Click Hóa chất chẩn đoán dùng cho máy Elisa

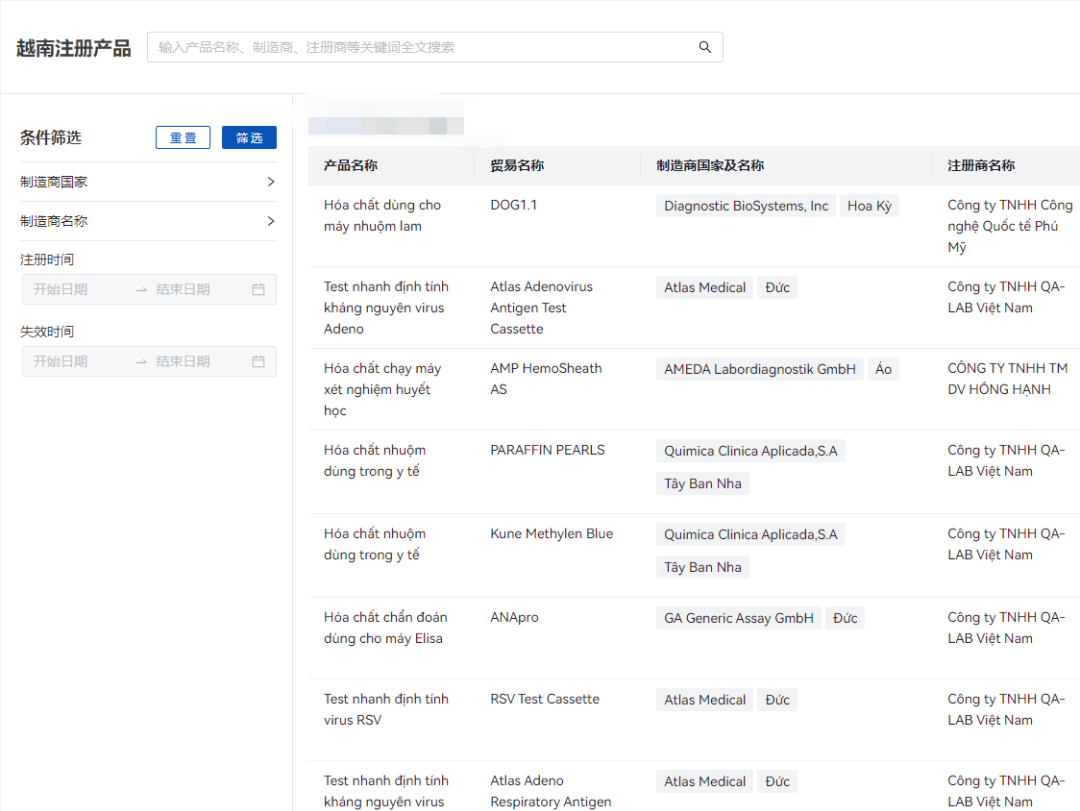click(x=386, y=628)
